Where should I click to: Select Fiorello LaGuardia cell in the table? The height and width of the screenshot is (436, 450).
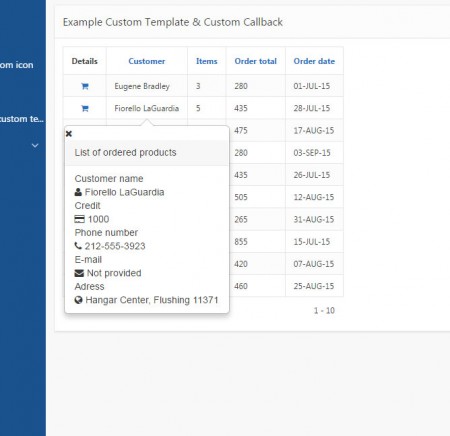coord(147,108)
